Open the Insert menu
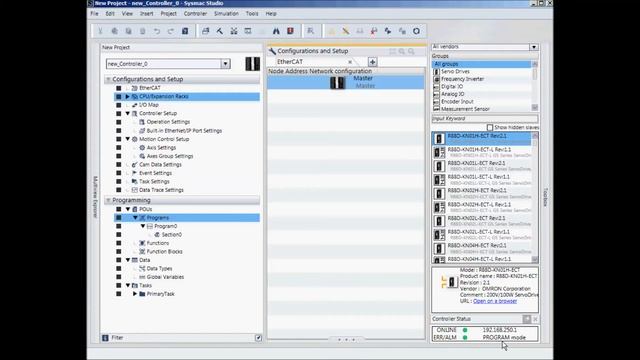 pos(147,13)
